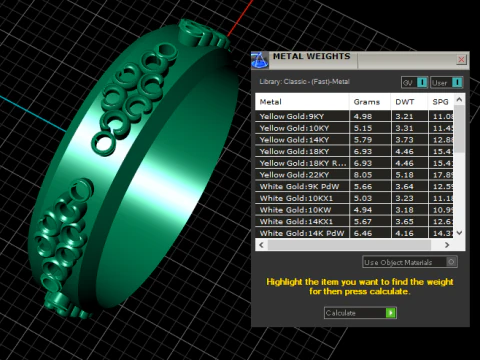Select the White Gold:14K PdW row
480x360 pixels.
(x=354, y=233)
